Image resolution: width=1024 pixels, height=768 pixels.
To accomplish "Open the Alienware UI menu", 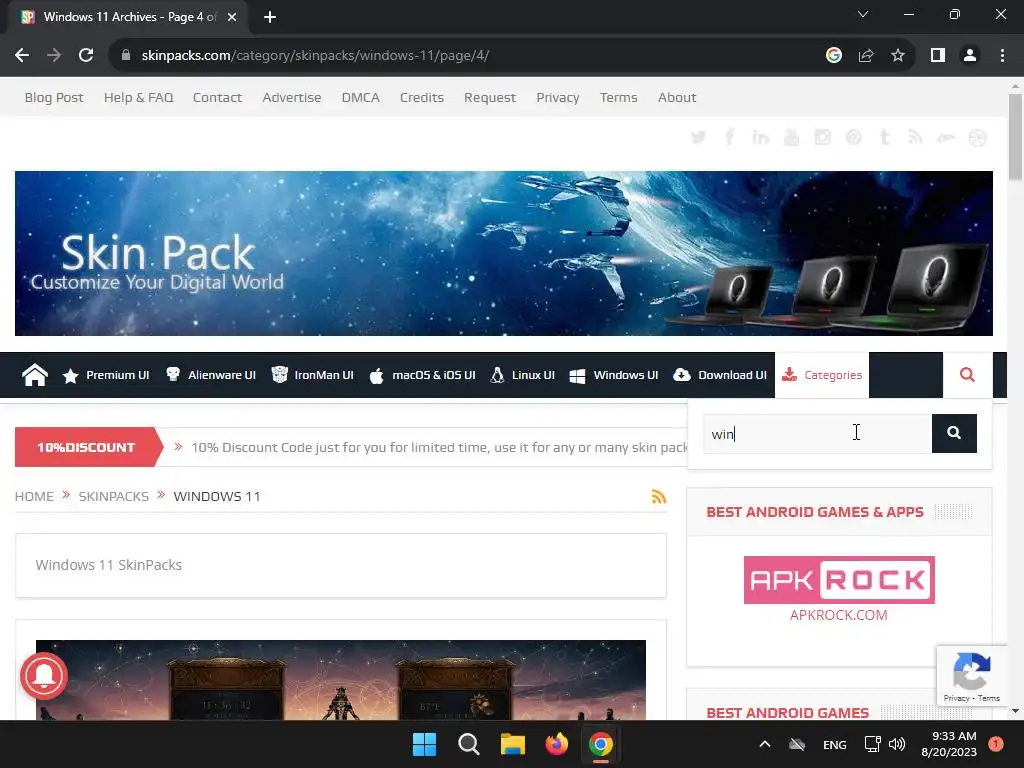I will 210,375.
